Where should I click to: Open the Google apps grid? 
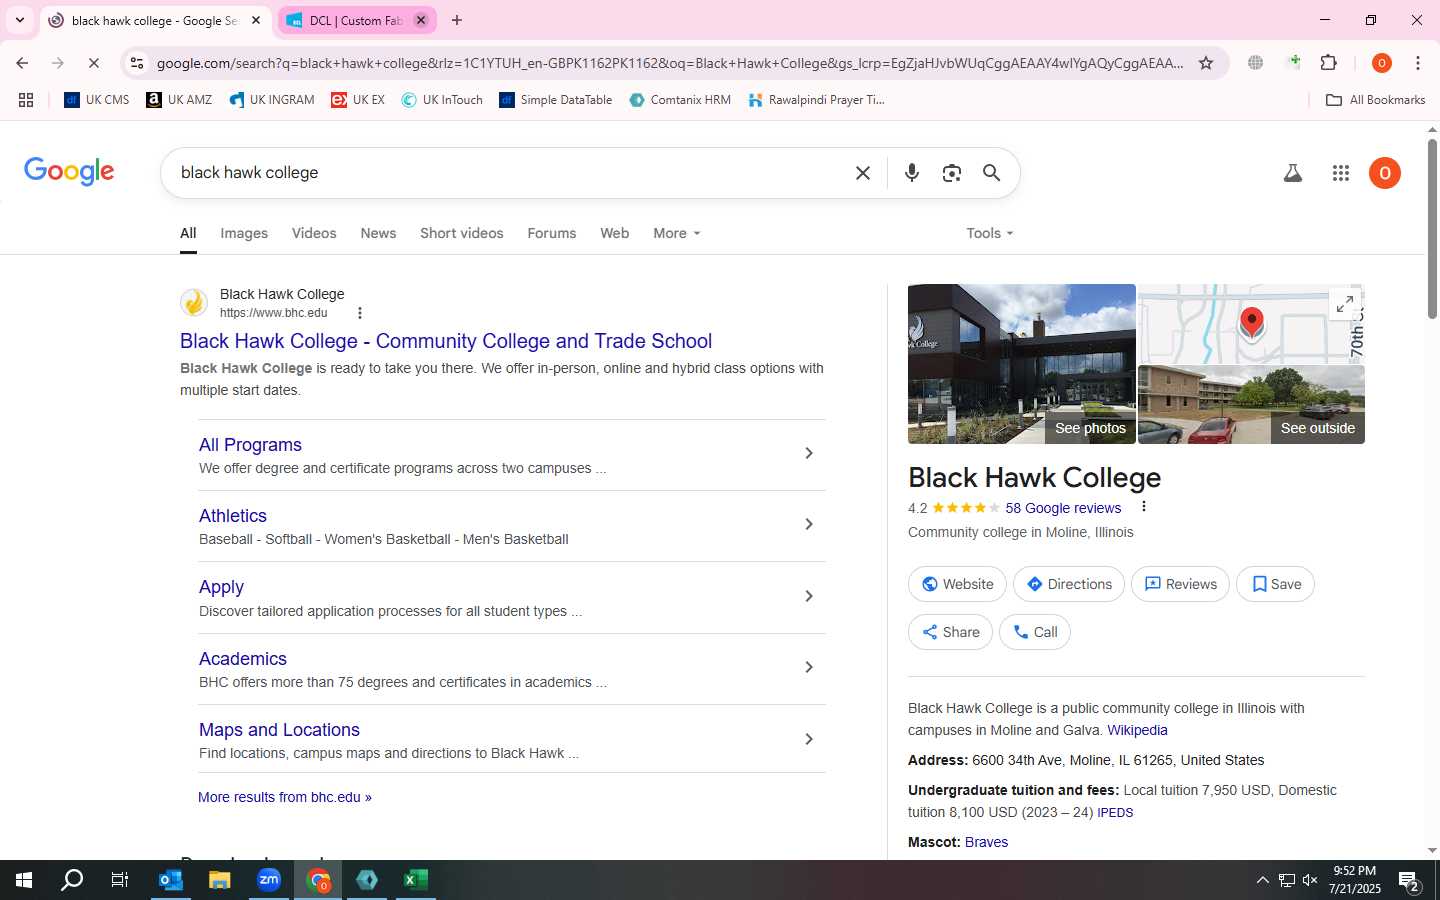(x=1341, y=173)
